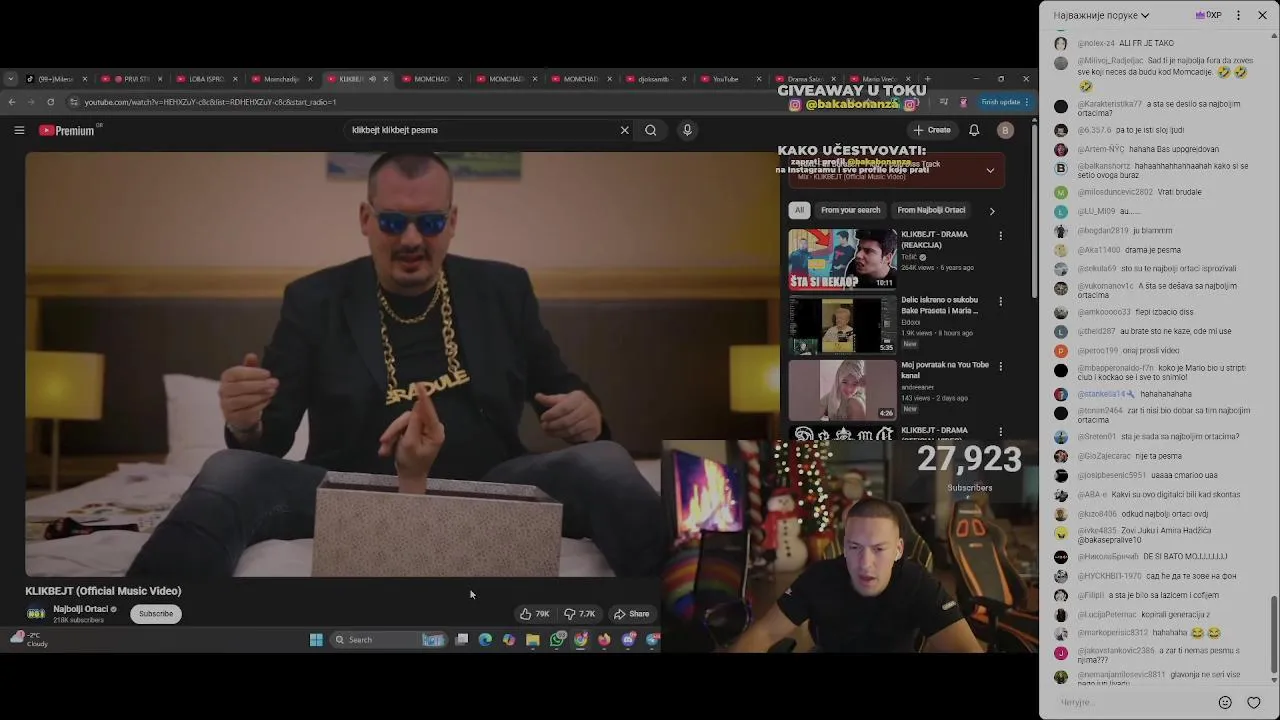This screenshot has height=720, width=1280.
Task: Open Windows Start menu
Action: click(x=316, y=640)
